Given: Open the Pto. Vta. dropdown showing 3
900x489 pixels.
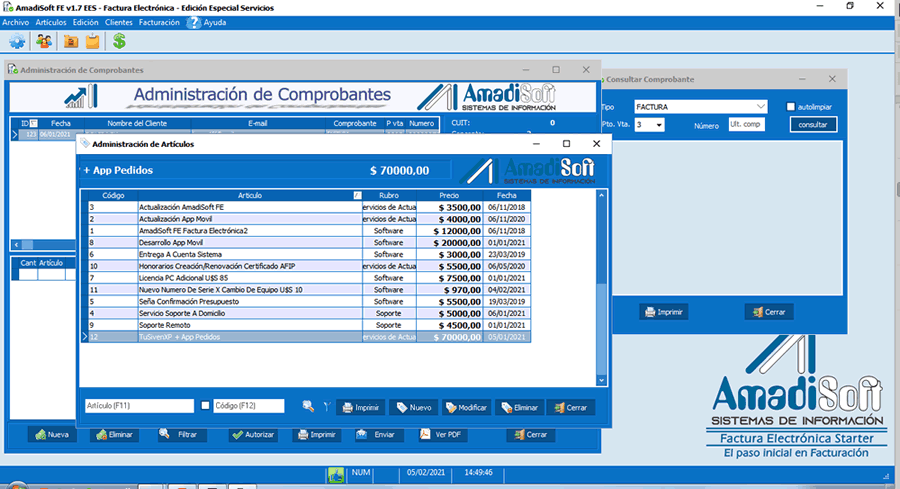Looking at the screenshot, I should click(659, 125).
